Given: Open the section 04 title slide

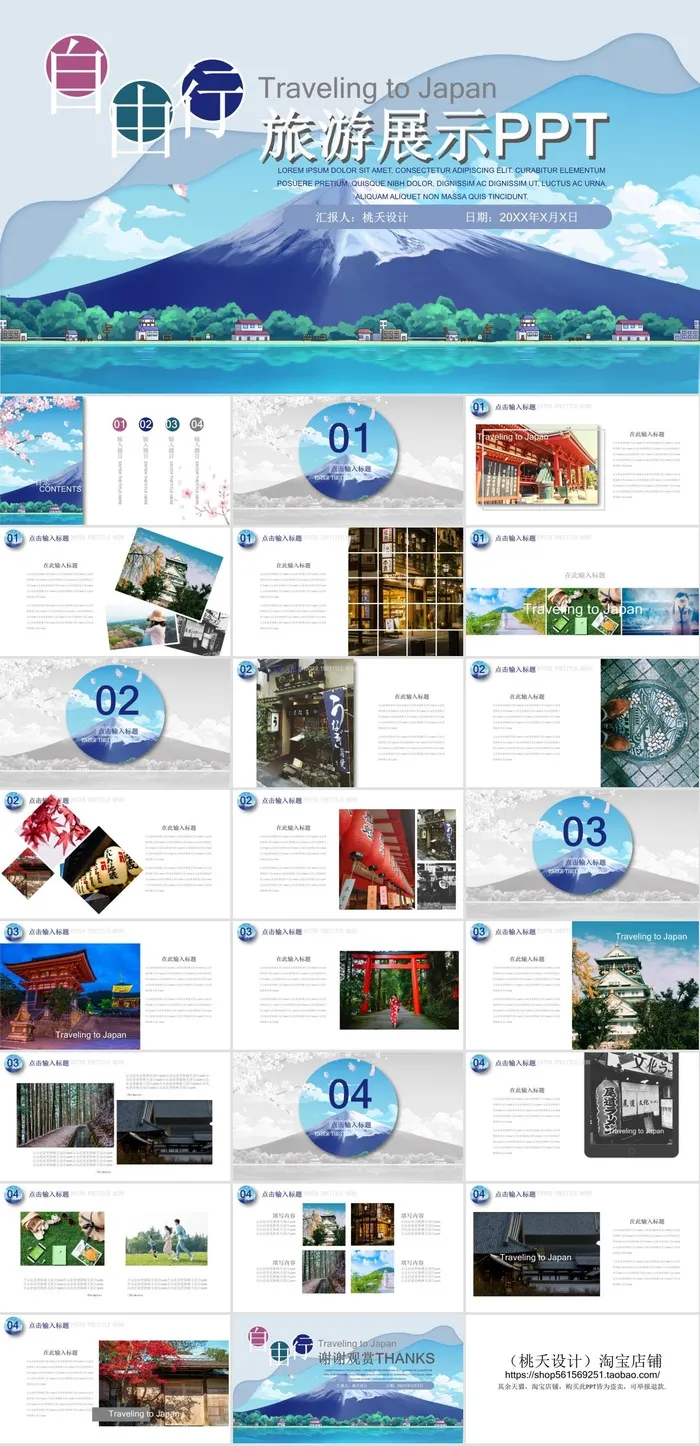Looking at the screenshot, I should point(348,1116).
